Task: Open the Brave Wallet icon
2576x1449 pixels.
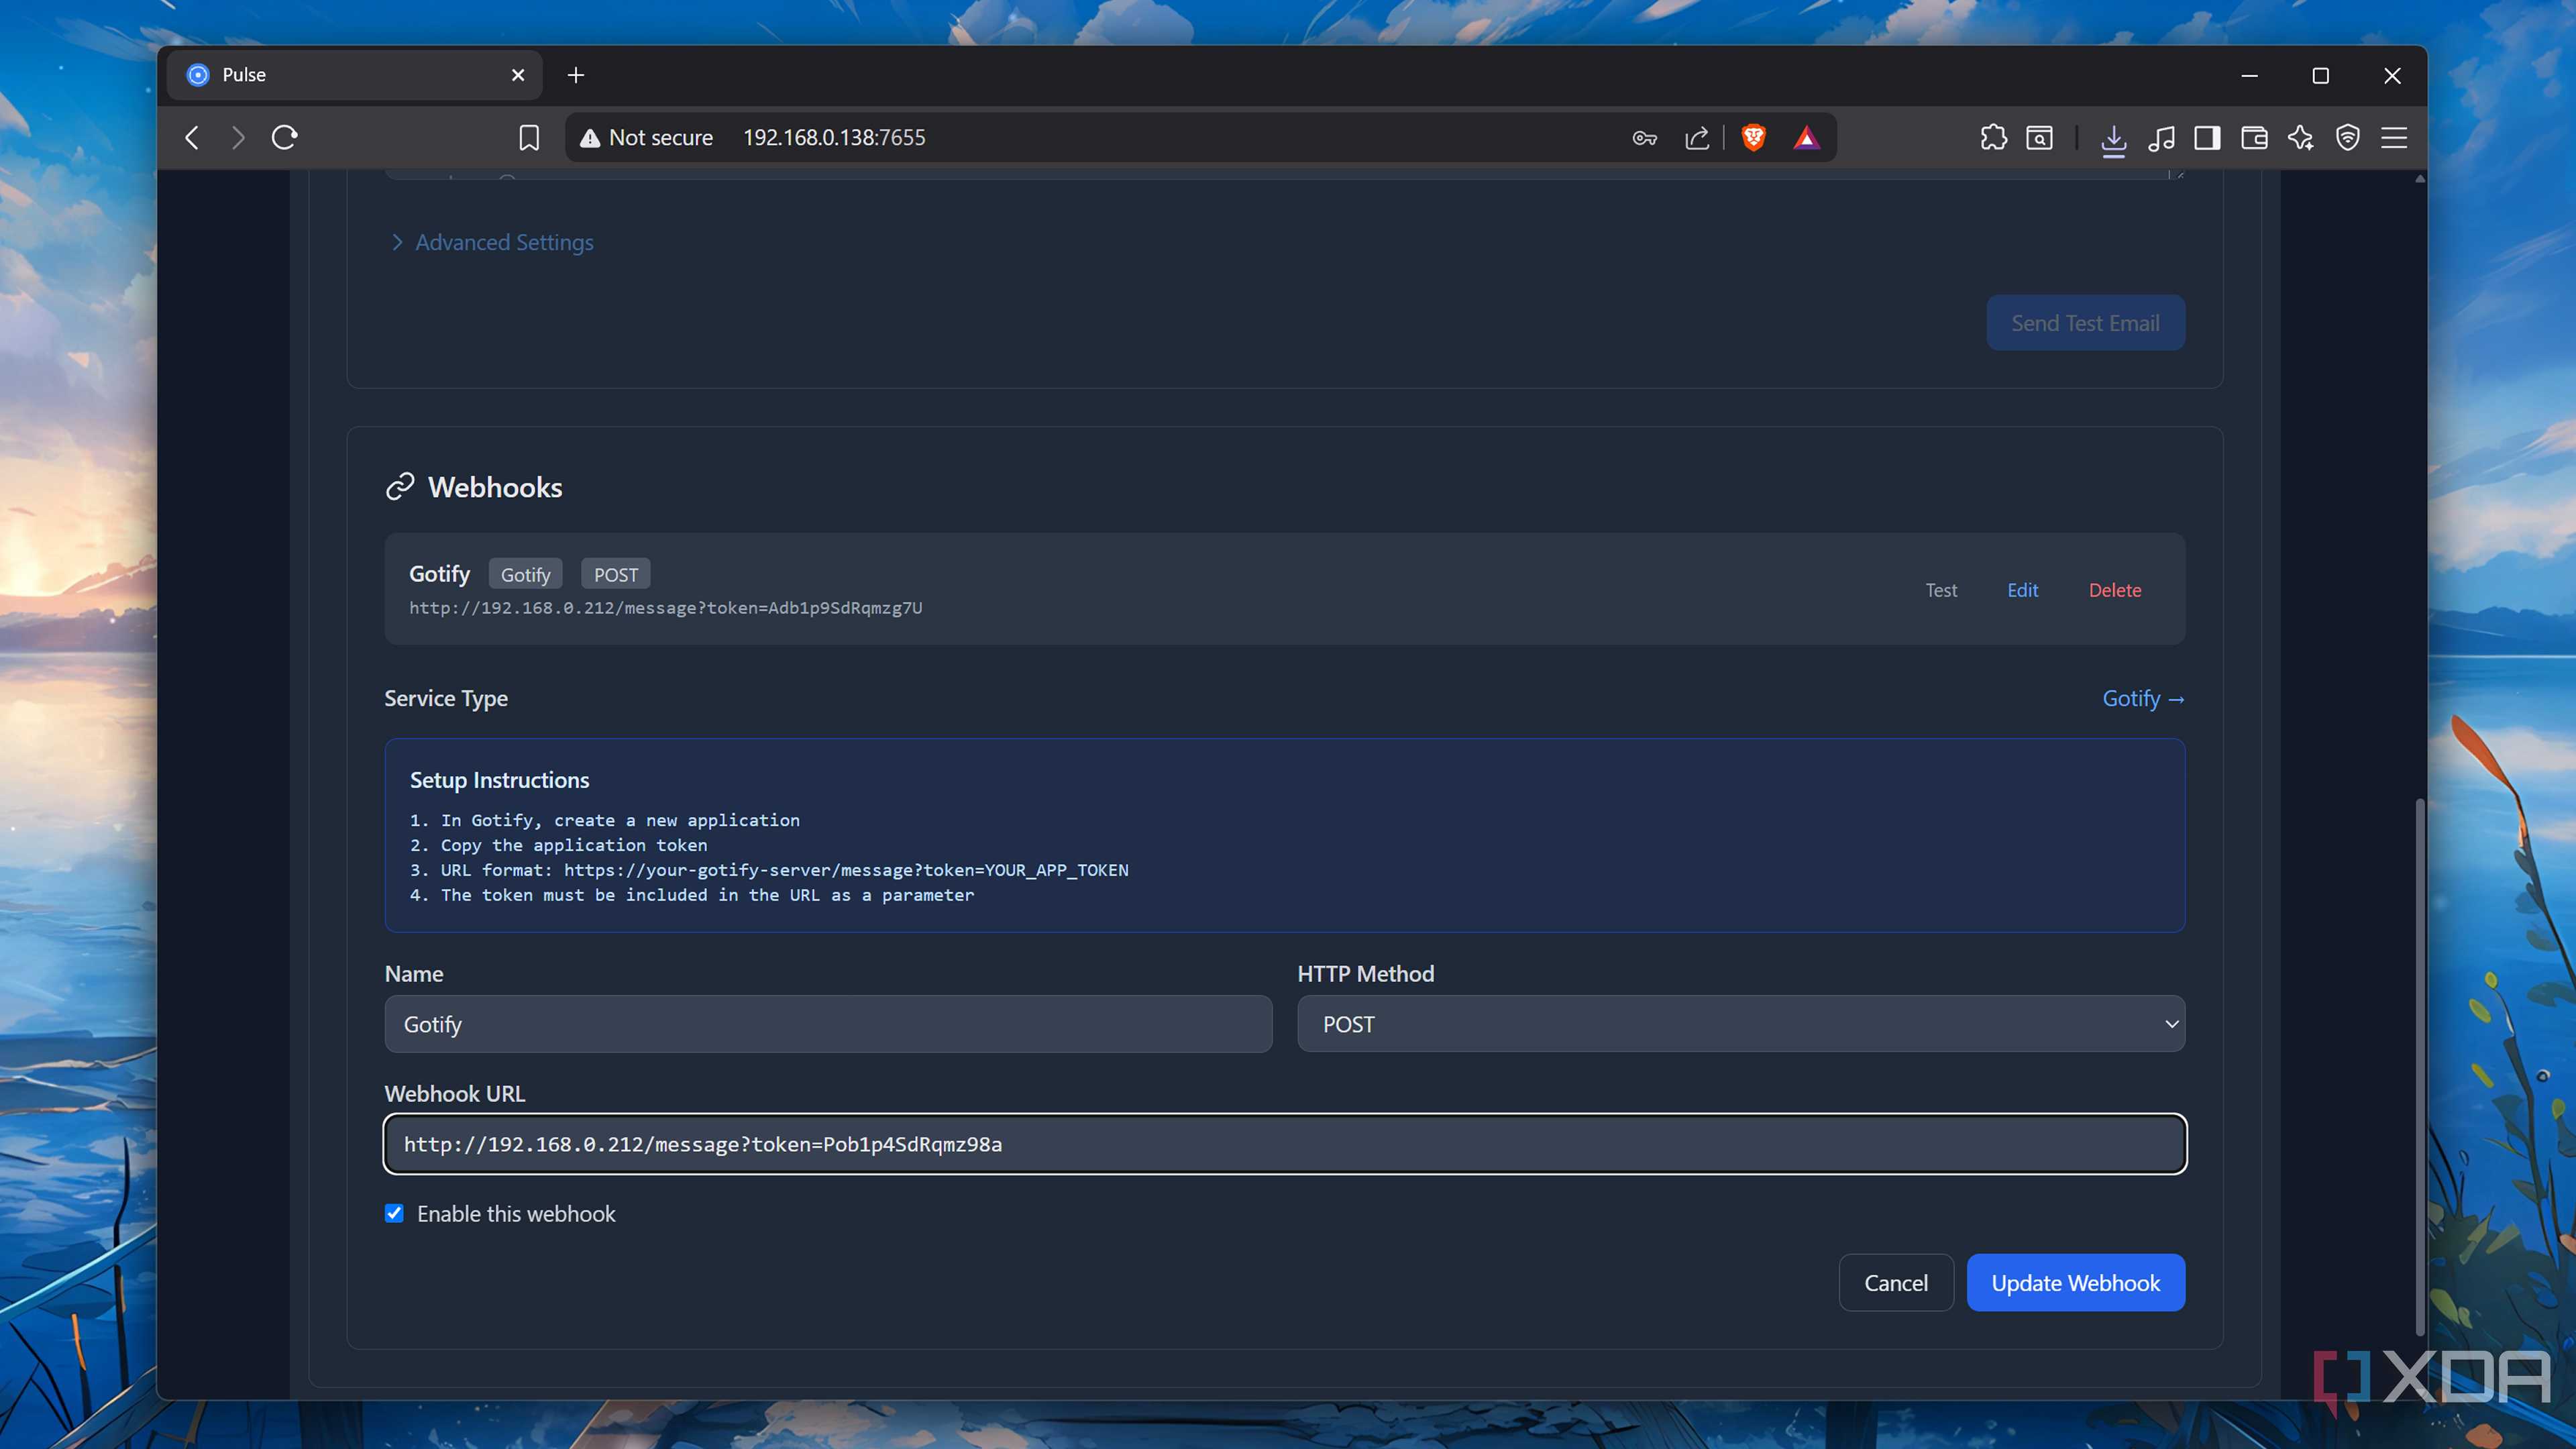Action: tap(2254, 138)
